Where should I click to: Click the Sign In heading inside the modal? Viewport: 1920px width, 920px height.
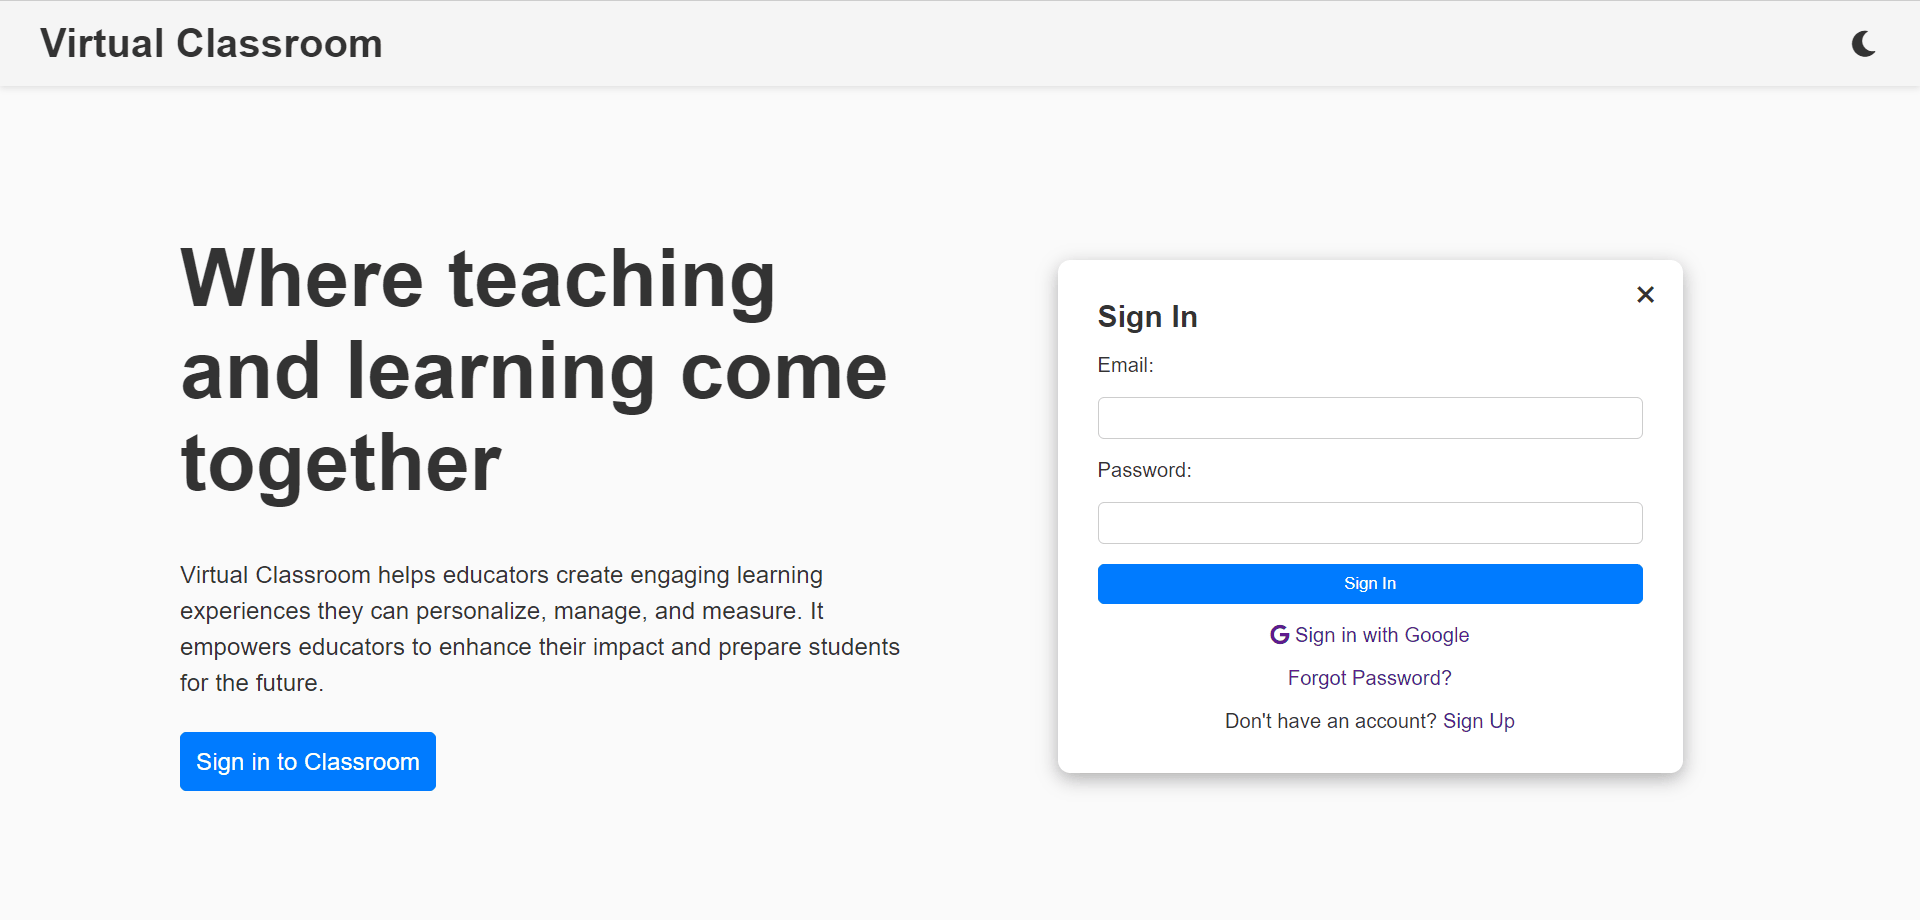1147,316
